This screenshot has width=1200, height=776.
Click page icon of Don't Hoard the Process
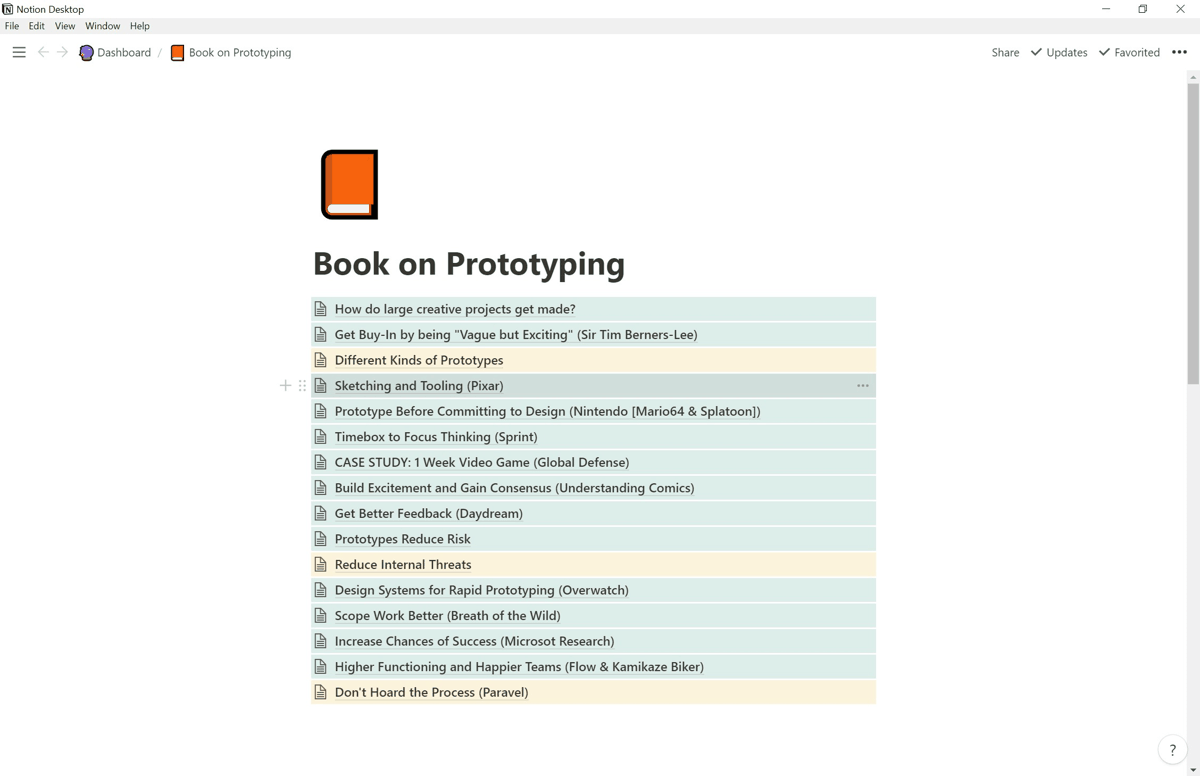click(320, 691)
